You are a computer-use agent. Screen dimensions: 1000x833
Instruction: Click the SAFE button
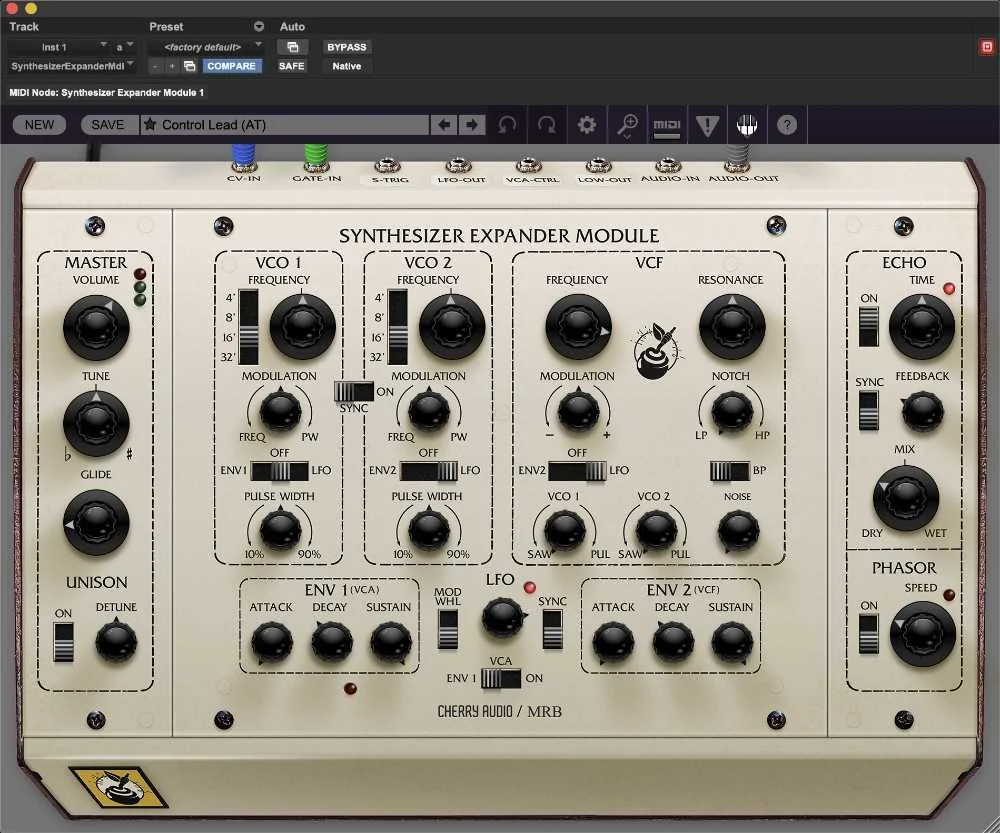coord(291,66)
